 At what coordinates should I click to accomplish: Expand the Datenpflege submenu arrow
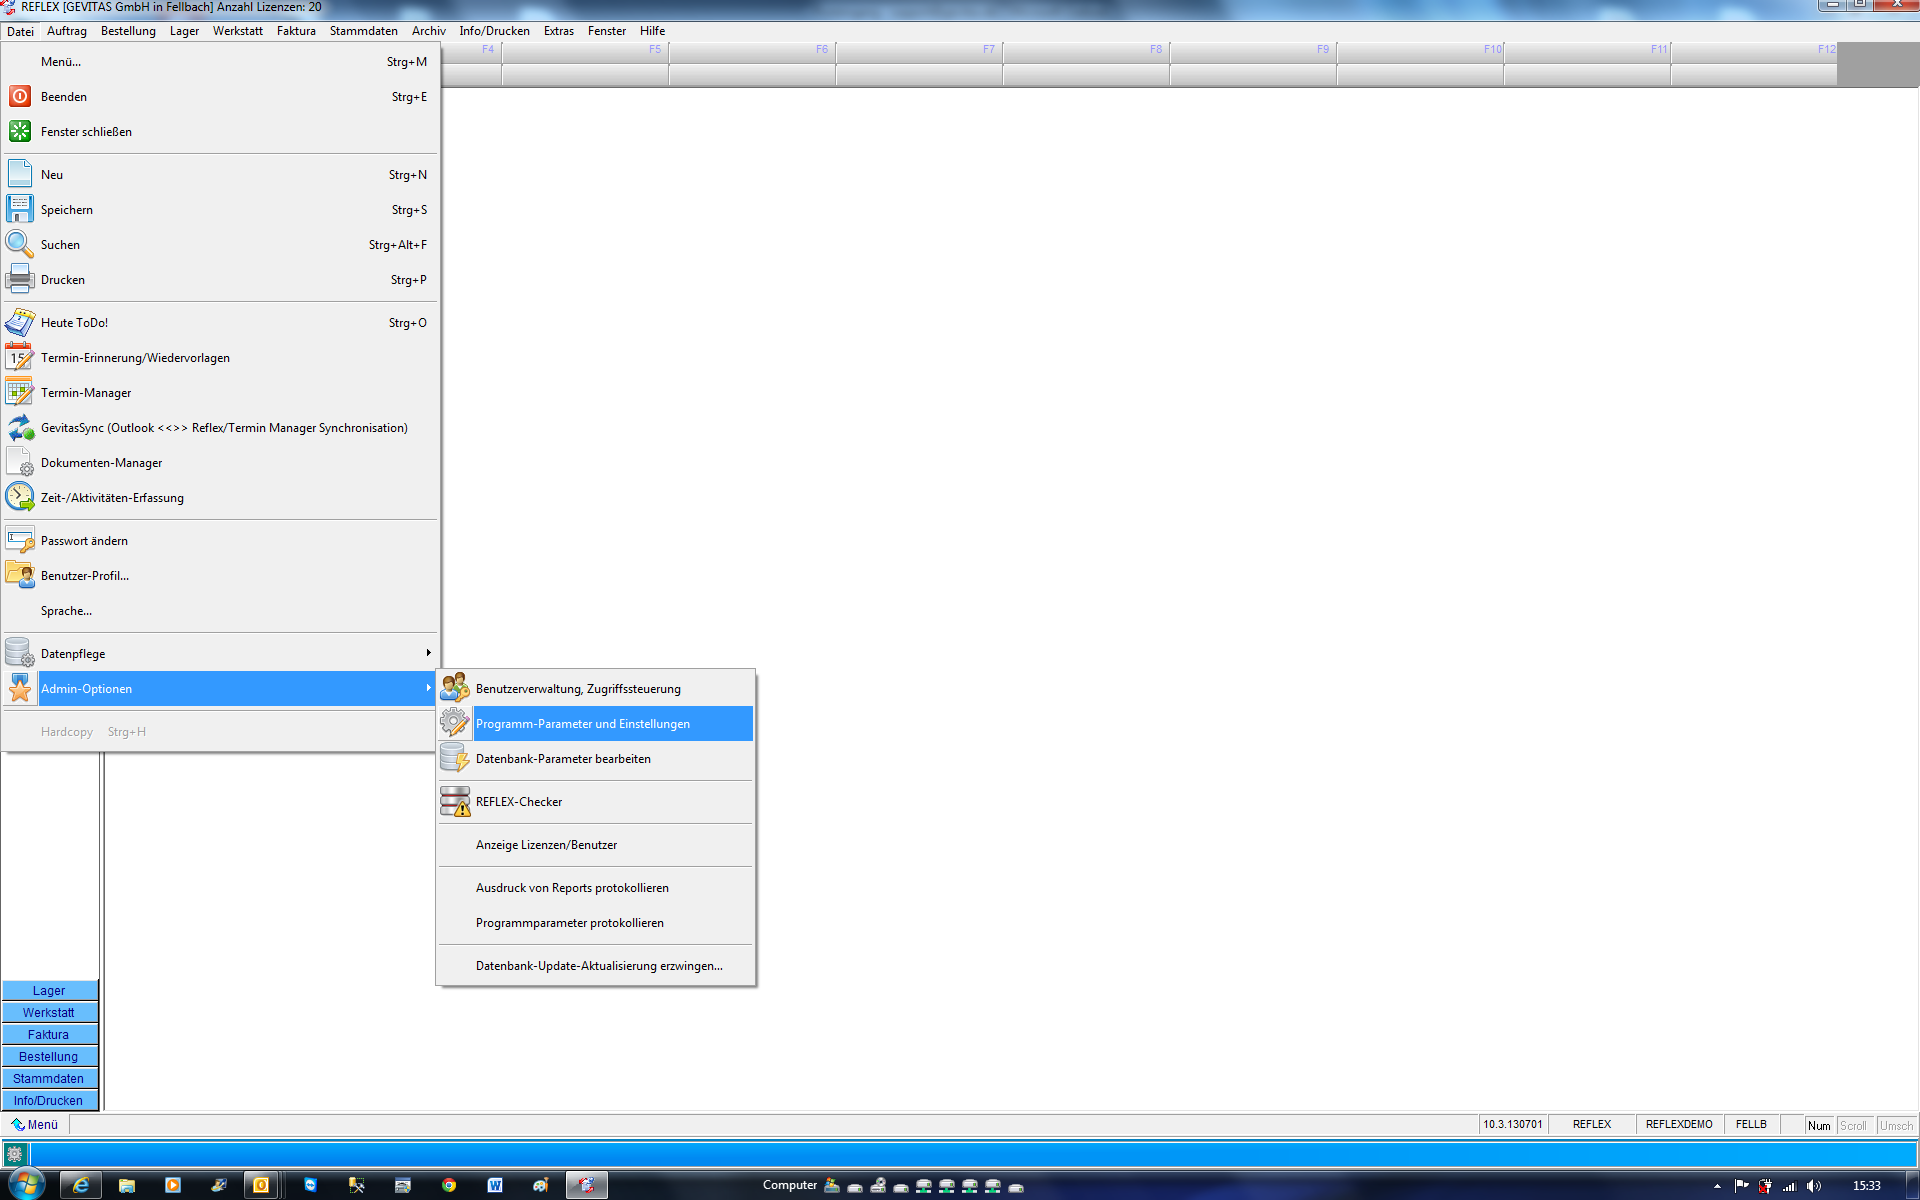pyautogui.click(x=428, y=653)
